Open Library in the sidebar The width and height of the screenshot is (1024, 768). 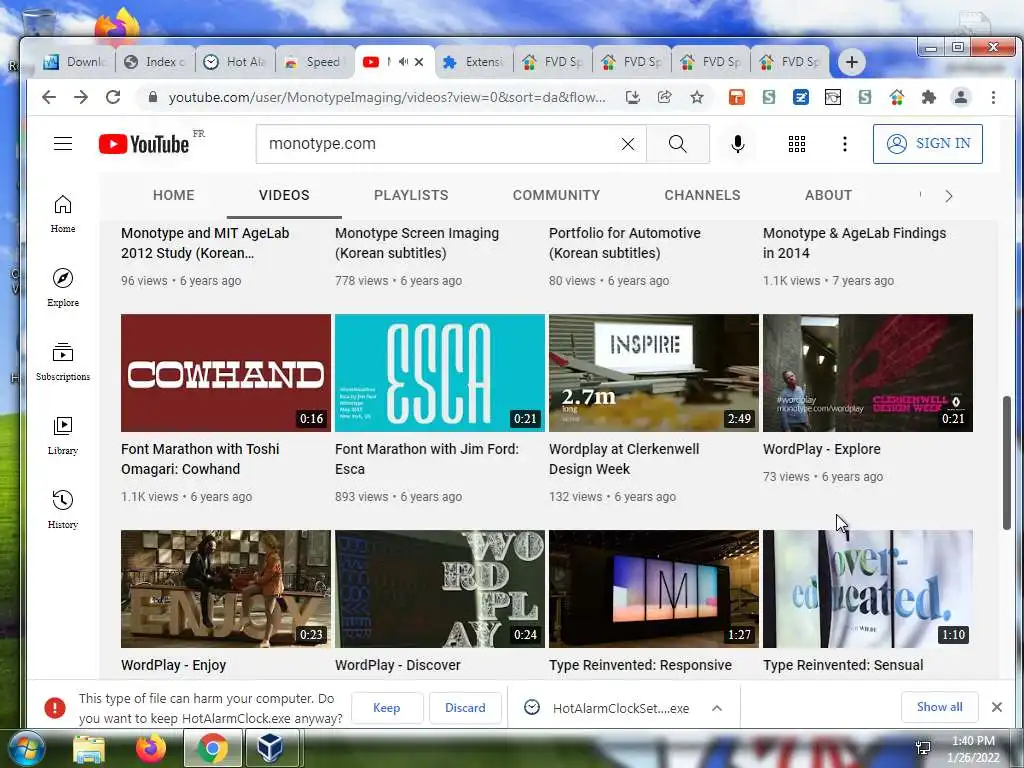pyautogui.click(x=63, y=436)
